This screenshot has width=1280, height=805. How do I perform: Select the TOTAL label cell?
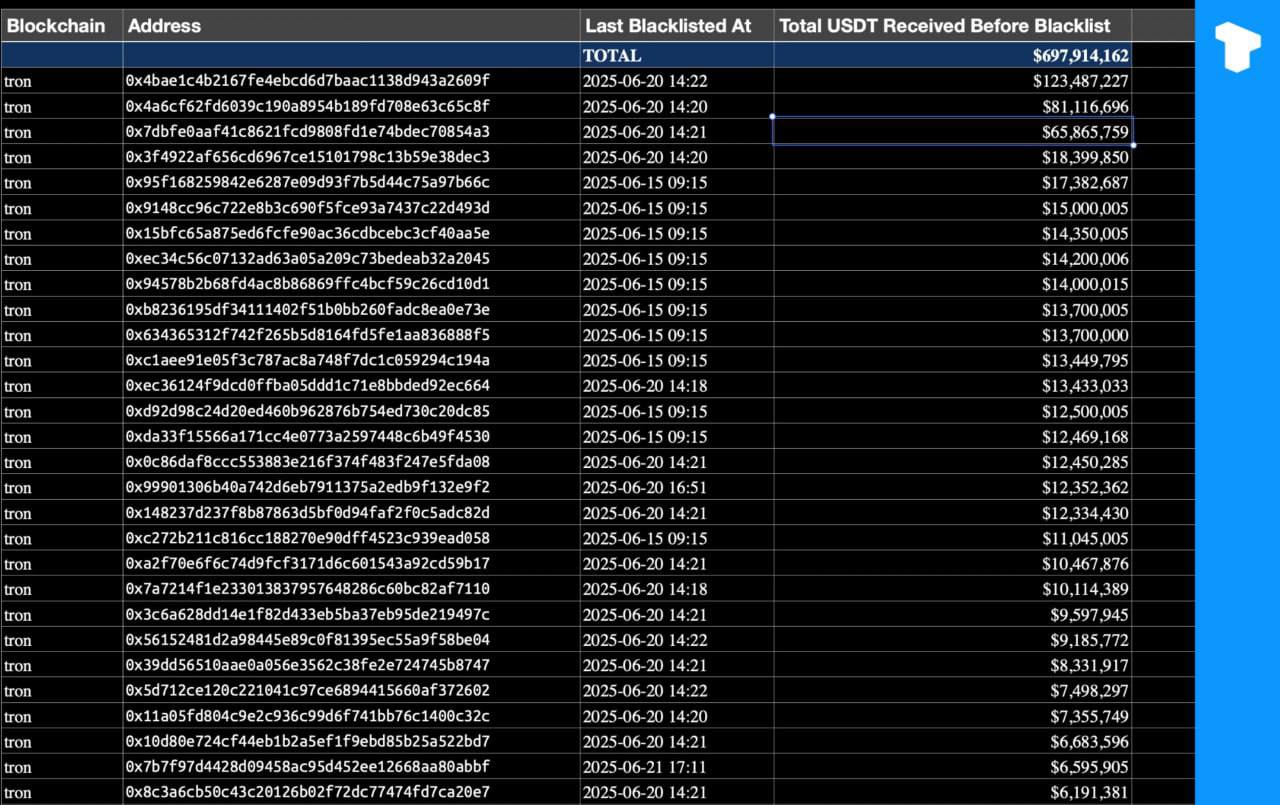(x=676, y=56)
